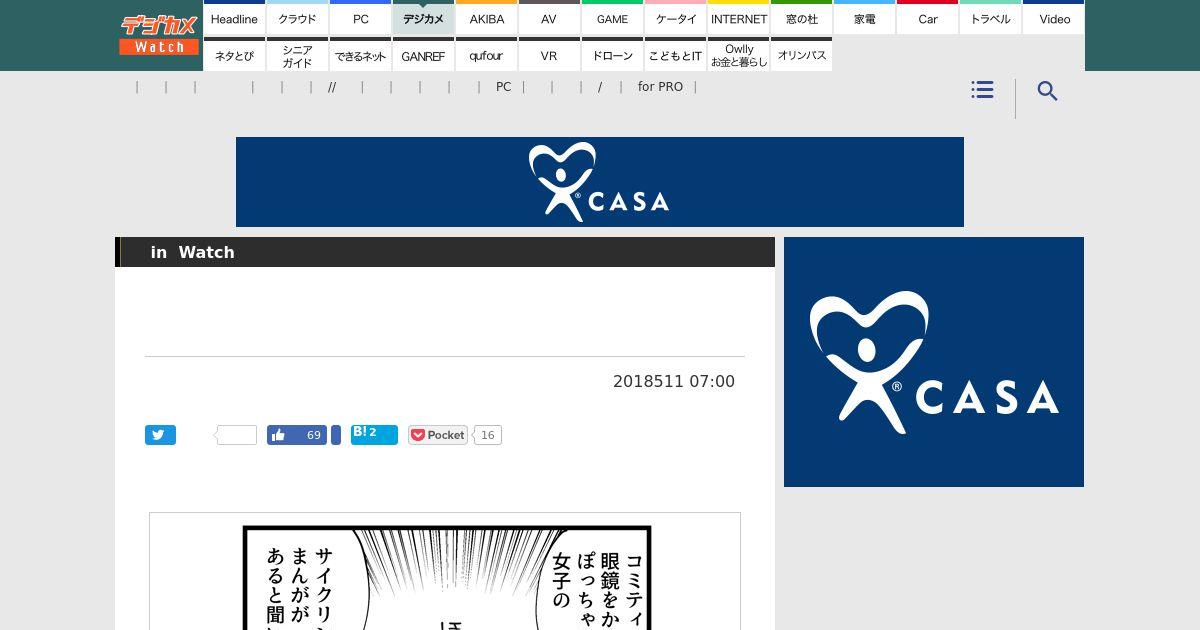1200x630 pixels.
Task: Open シニアガイド link
Action: 297,55
